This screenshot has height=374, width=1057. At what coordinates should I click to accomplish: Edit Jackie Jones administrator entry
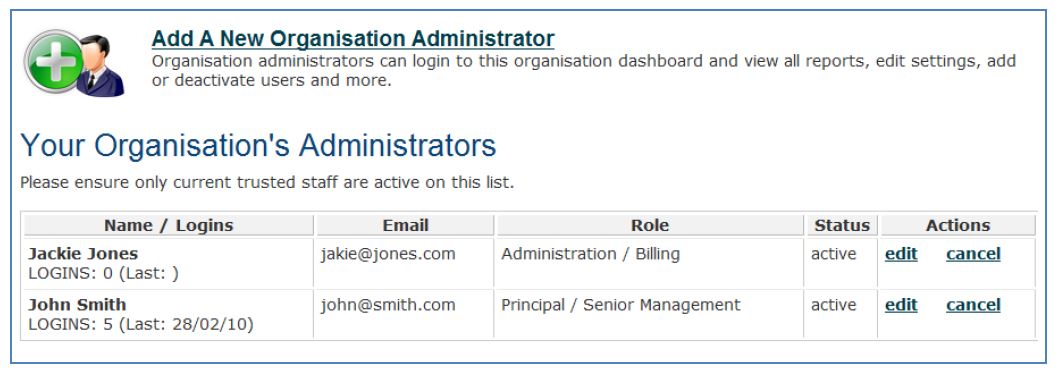[x=901, y=254]
